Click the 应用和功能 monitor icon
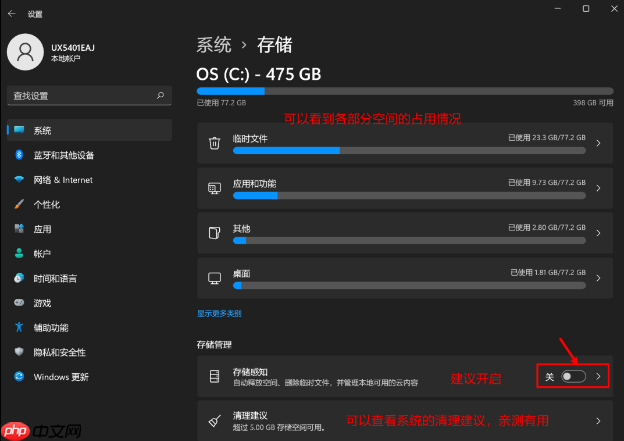The height and width of the screenshot is (441, 624). click(x=214, y=188)
